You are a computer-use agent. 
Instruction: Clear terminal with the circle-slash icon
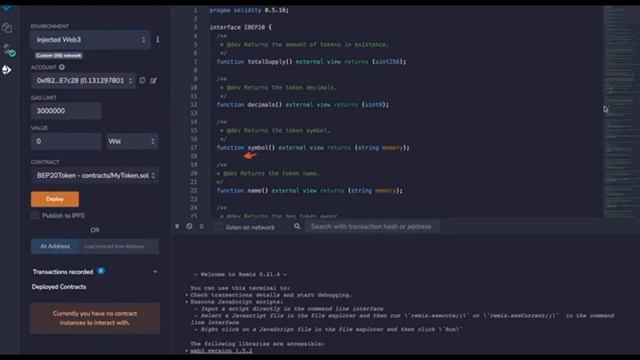[189, 226]
